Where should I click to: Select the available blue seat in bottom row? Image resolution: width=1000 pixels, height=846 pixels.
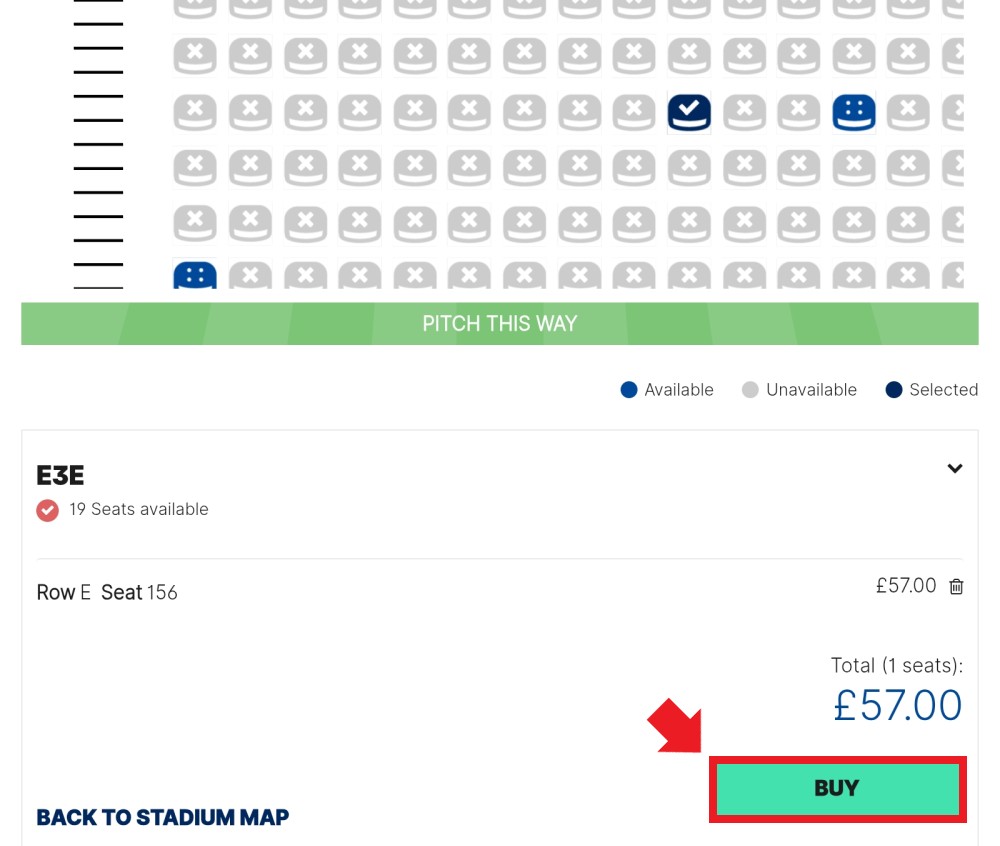click(x=195, y=275)
